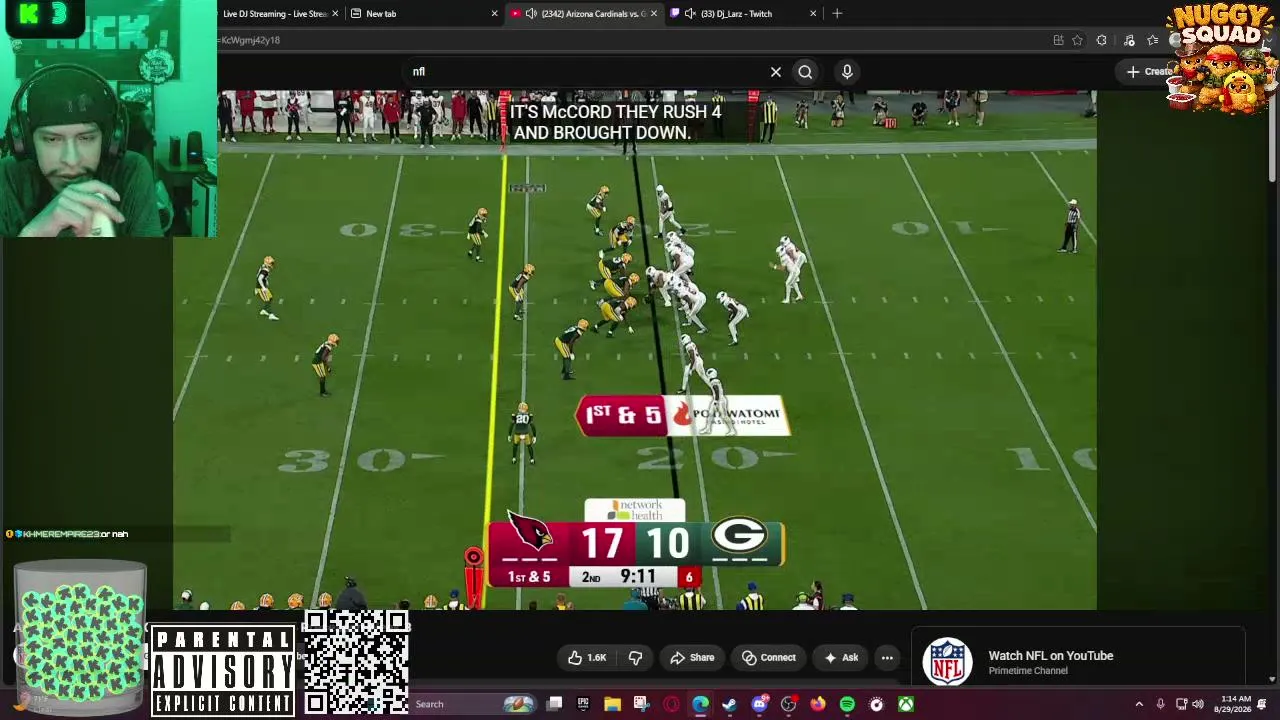Start voice search with microphone icon

[x=847, y=72]
